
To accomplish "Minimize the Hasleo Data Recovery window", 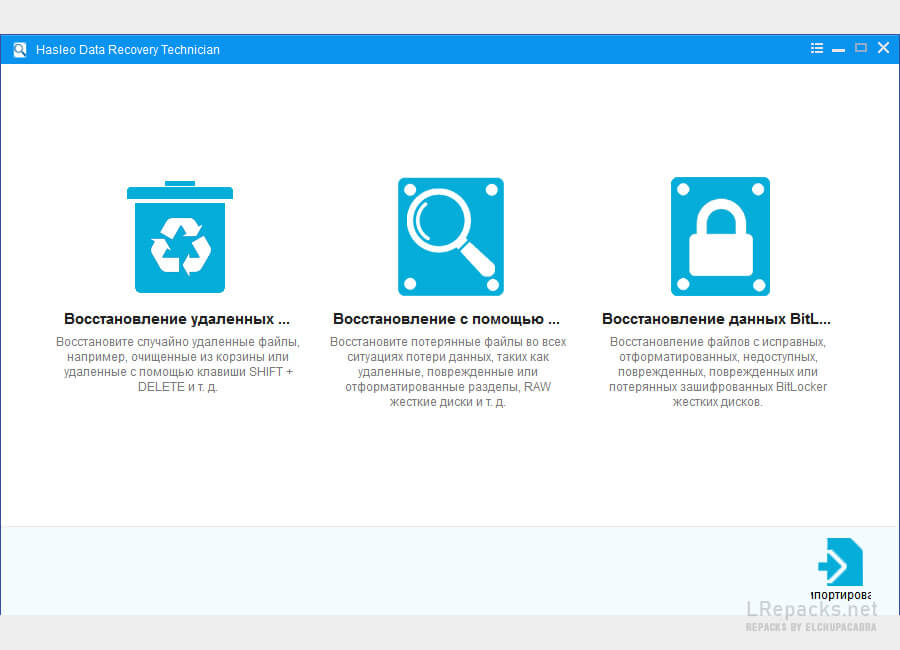I will (x=839, y=50).
